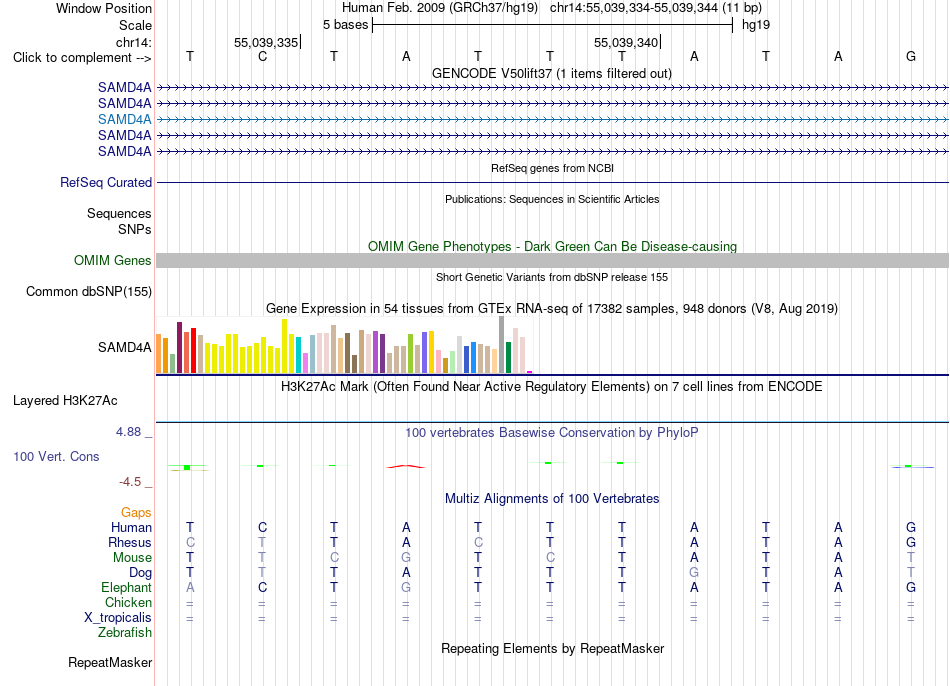The image size is (950, 686).
Task: Click the RepeatMasker track label
Action: click(x=110, y=662)
